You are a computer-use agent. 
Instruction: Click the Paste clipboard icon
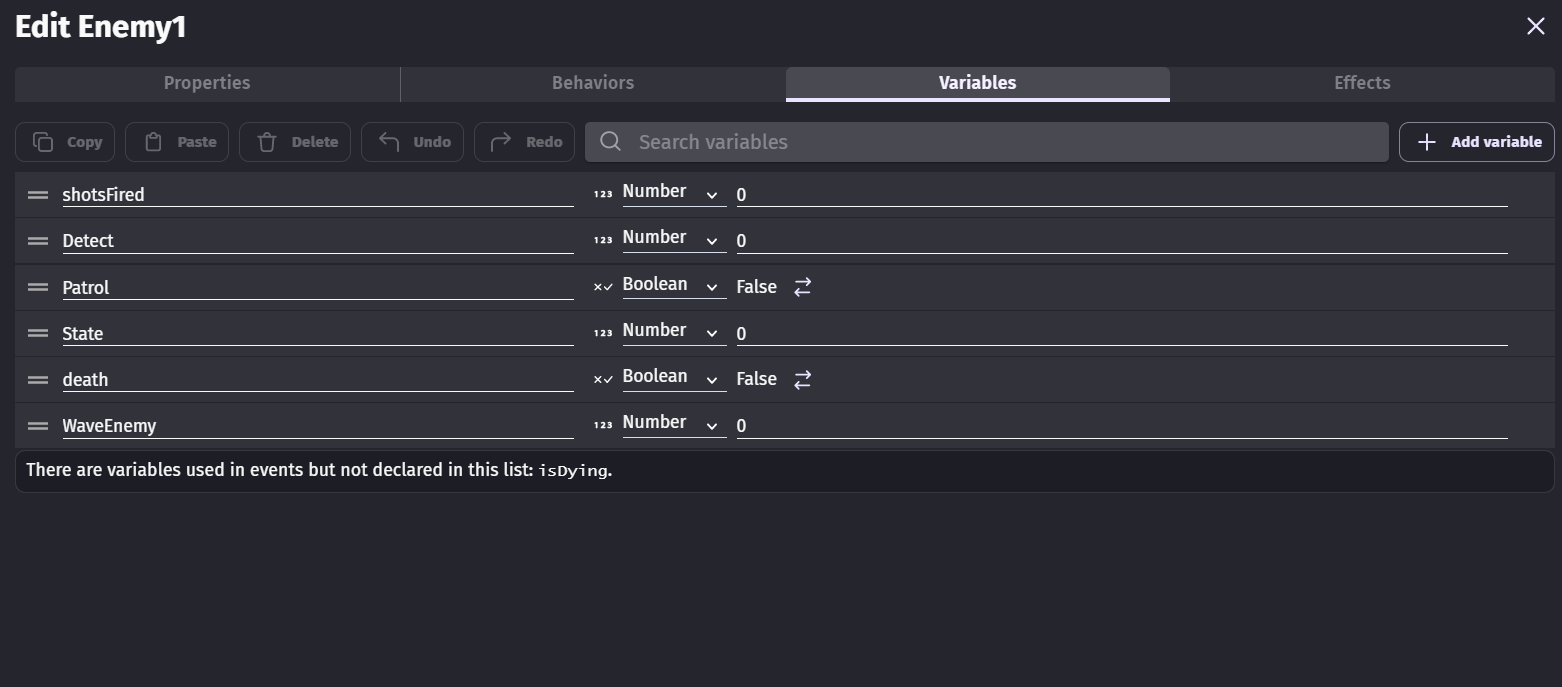pos(154,142)
